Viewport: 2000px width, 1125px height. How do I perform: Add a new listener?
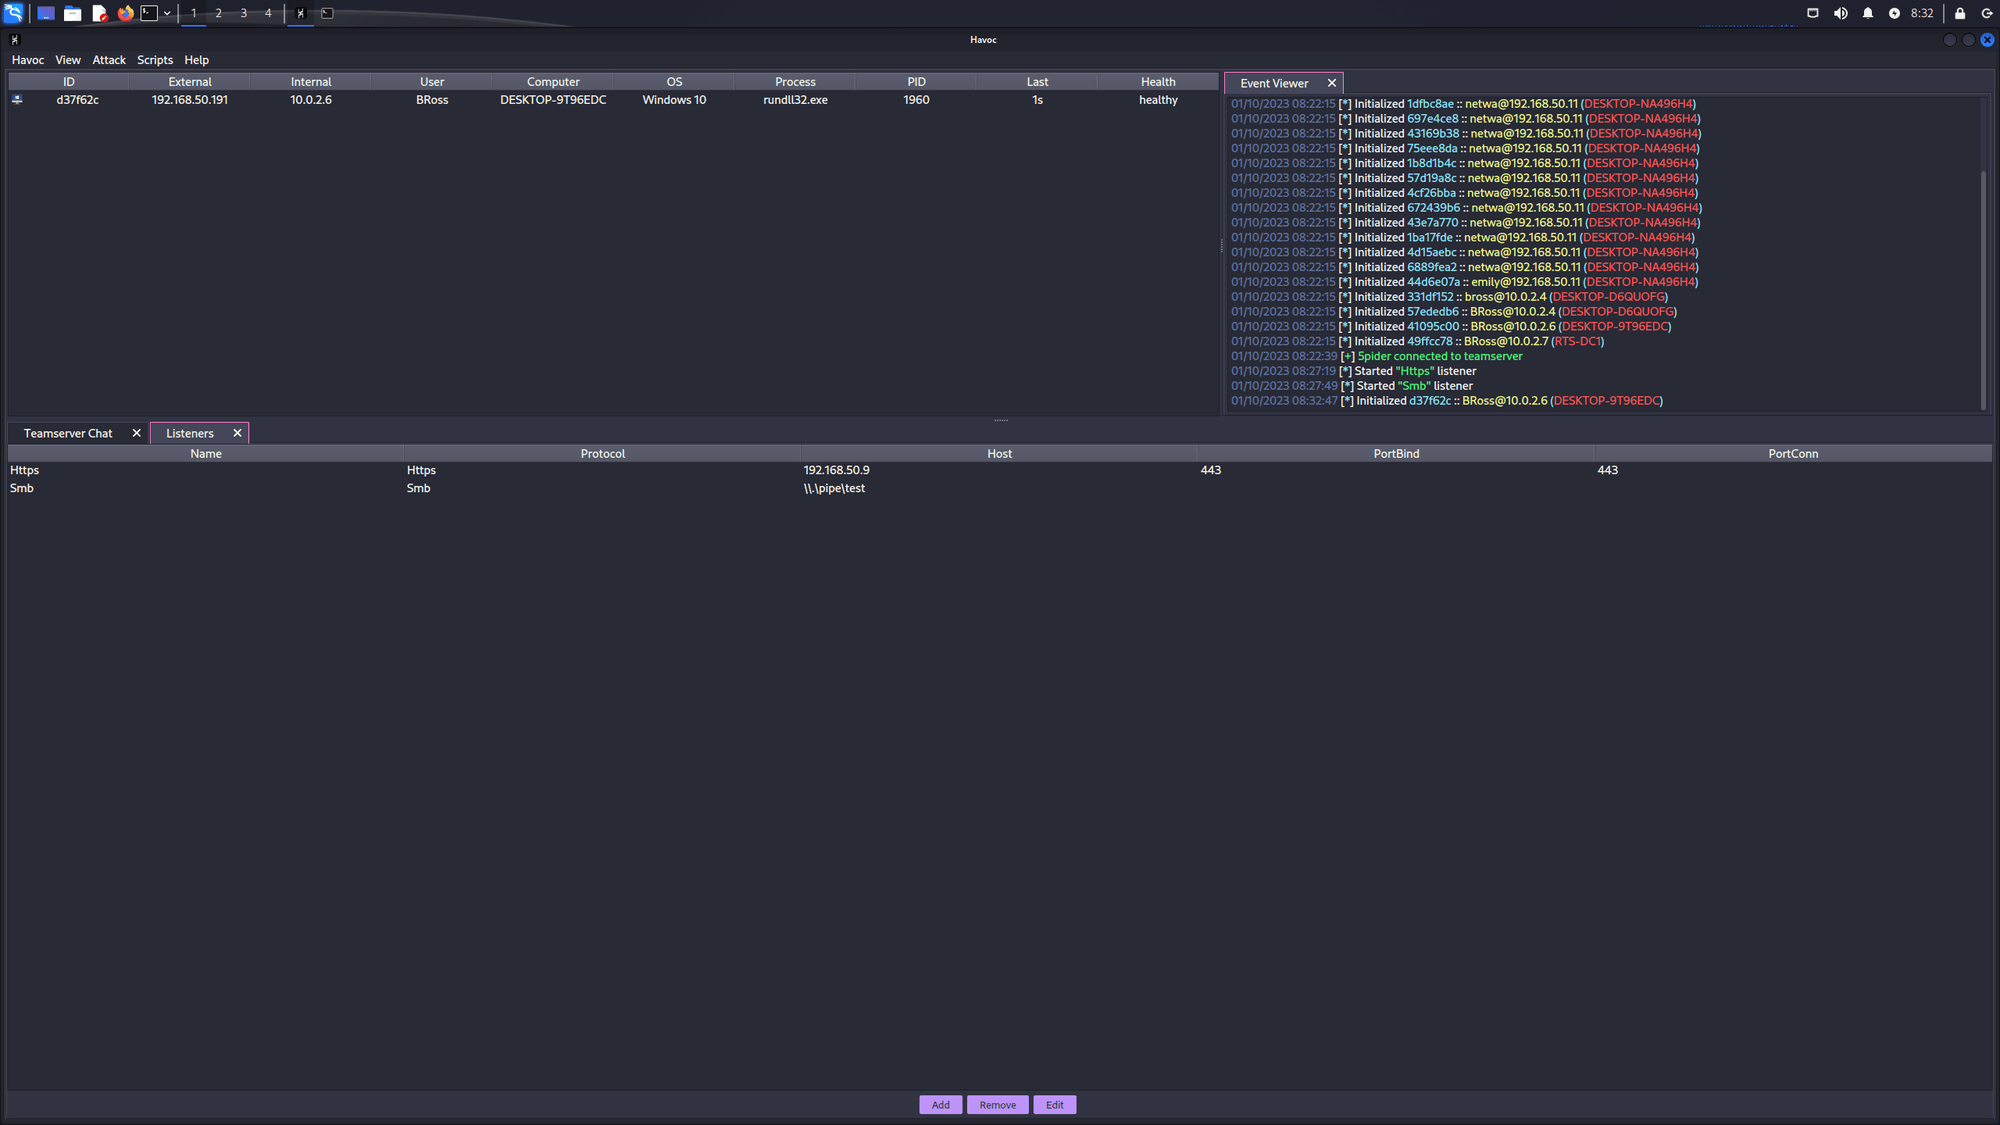click(x=940, y=1105)
